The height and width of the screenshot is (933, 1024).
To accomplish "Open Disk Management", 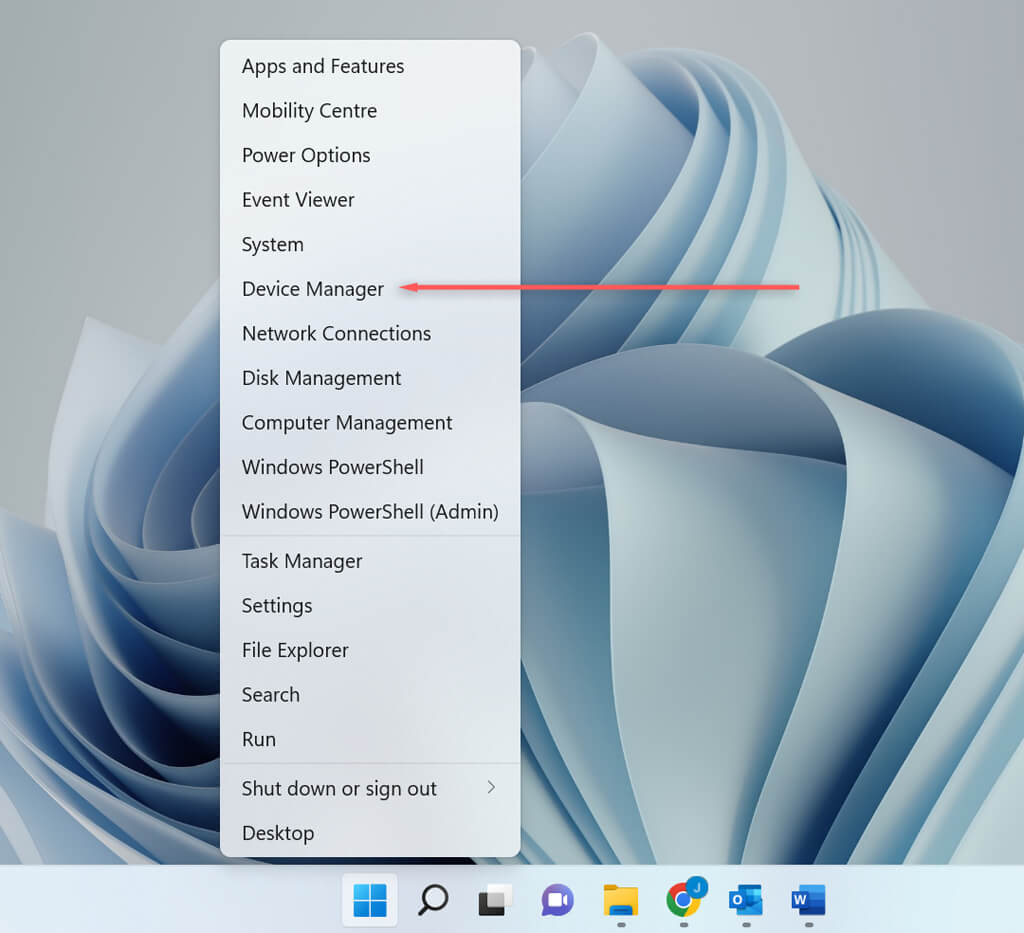I will pos(321,378).
